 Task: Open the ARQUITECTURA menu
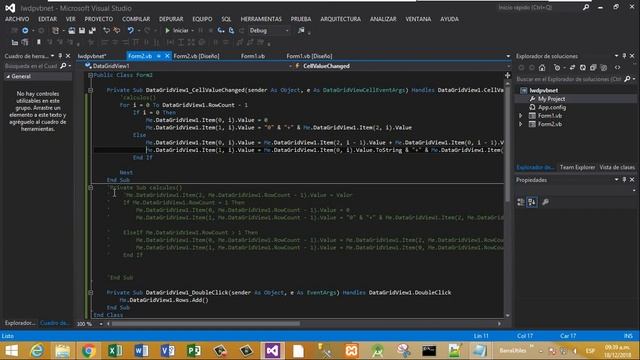coord(340,19)
